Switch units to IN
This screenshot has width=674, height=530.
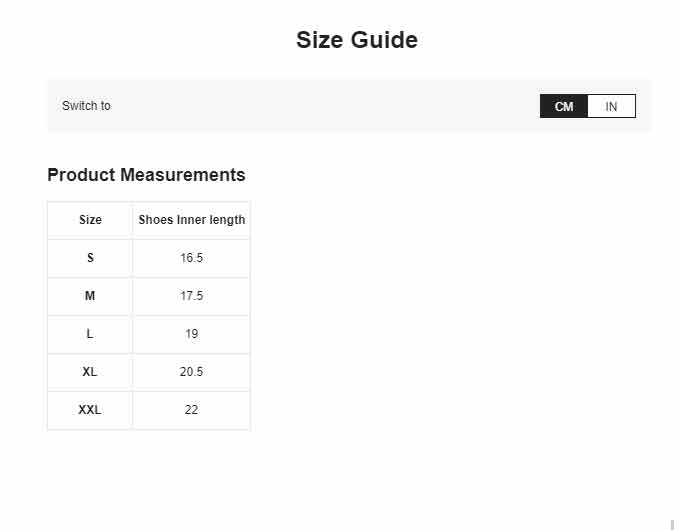pos(611,106)
